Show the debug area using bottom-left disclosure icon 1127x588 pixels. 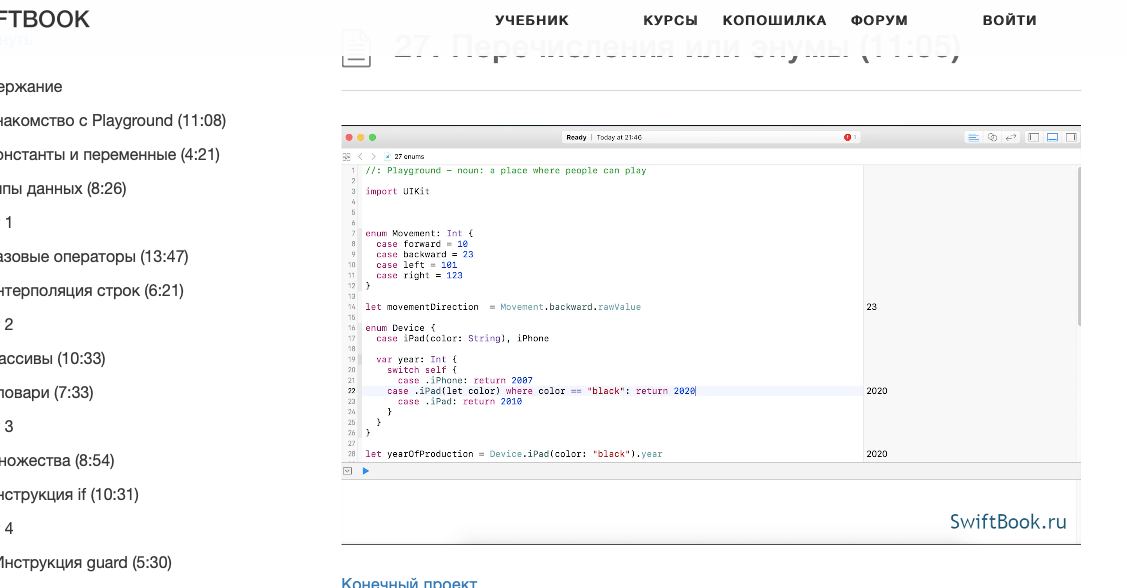[348, 471]
